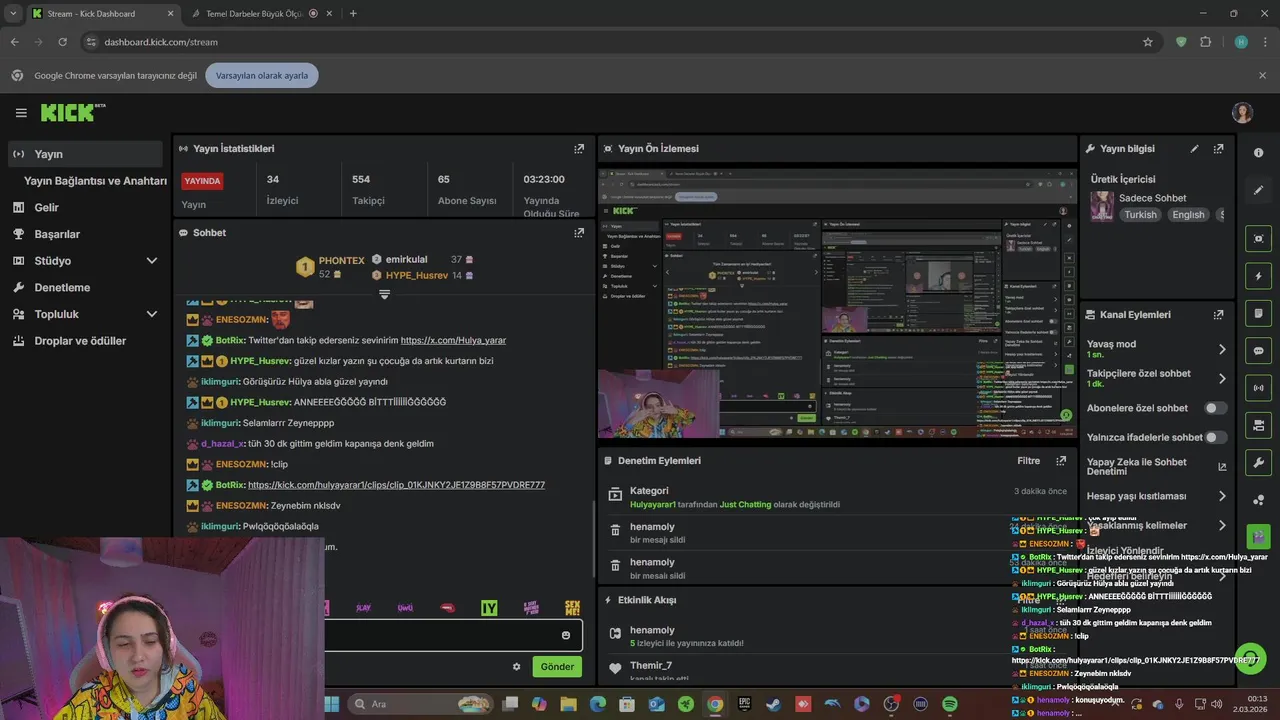Open the profile avatar menu
Screen dimensions: 1280x720
(x=1242, y=113)
